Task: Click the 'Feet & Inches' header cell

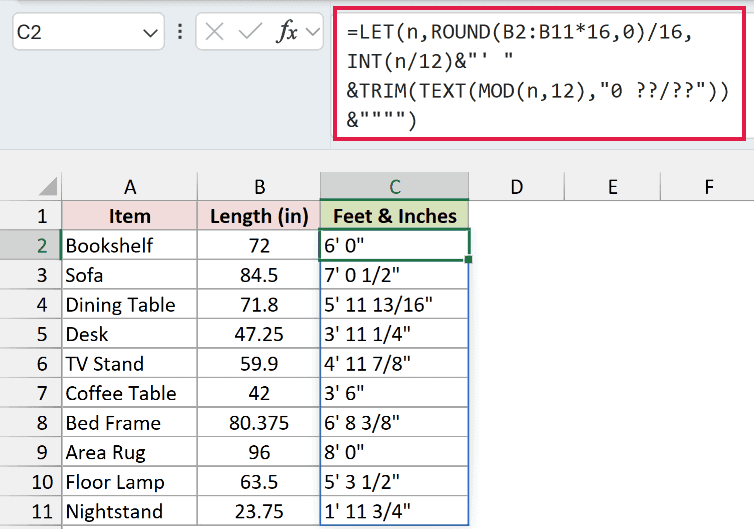Action: tap(394, 216)
